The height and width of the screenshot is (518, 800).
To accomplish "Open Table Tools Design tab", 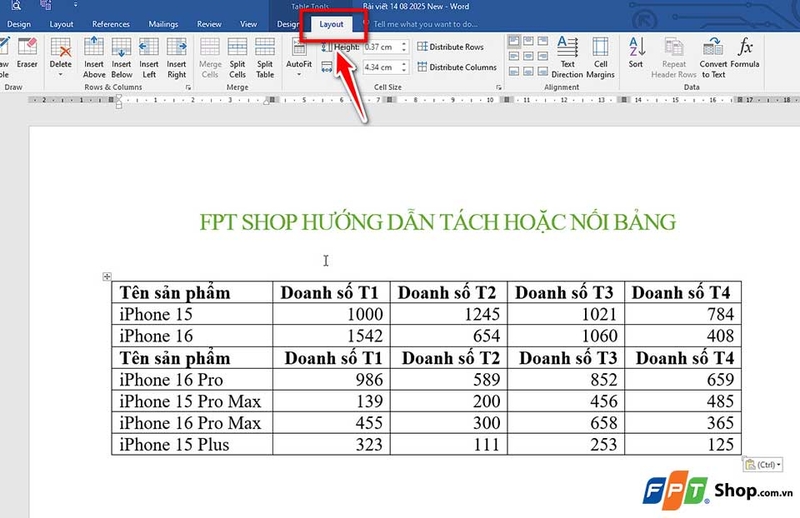I will (x=288, y=24).
